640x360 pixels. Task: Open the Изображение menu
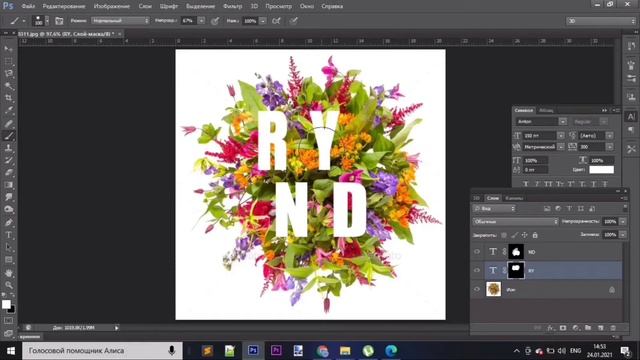click(x=111, y=6)
